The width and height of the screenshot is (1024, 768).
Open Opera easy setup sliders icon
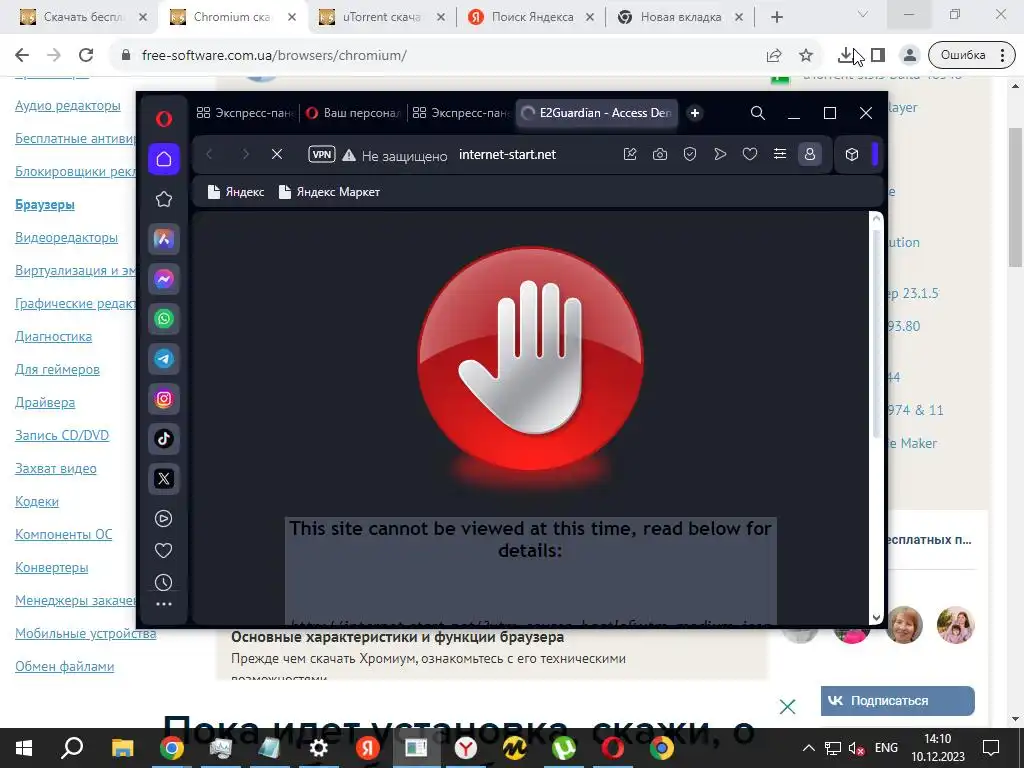pos(780,154)
